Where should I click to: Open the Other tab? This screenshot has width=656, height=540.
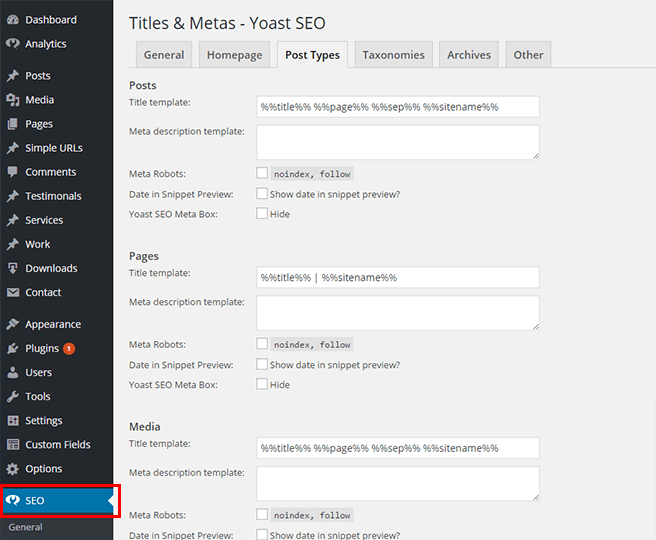click(x=528, y=55)
